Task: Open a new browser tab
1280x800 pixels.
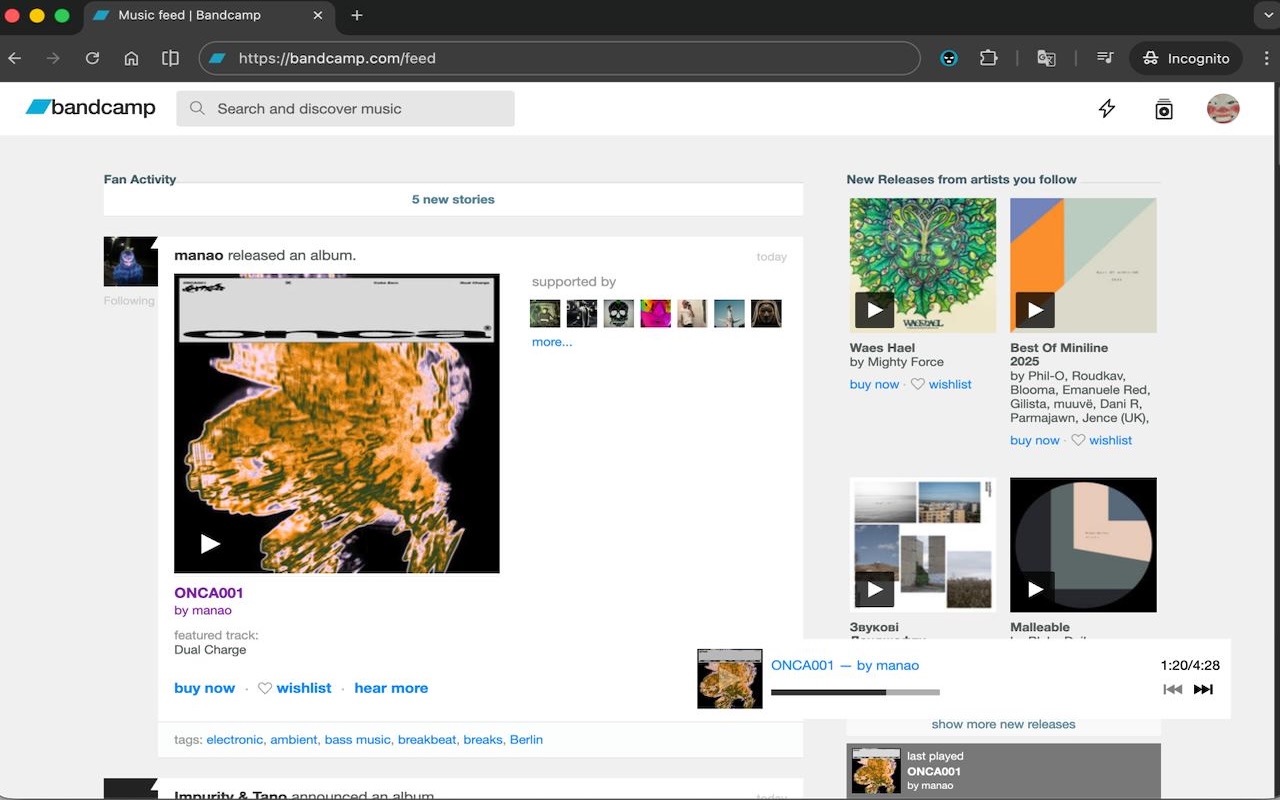Action: tap(357, 15)
